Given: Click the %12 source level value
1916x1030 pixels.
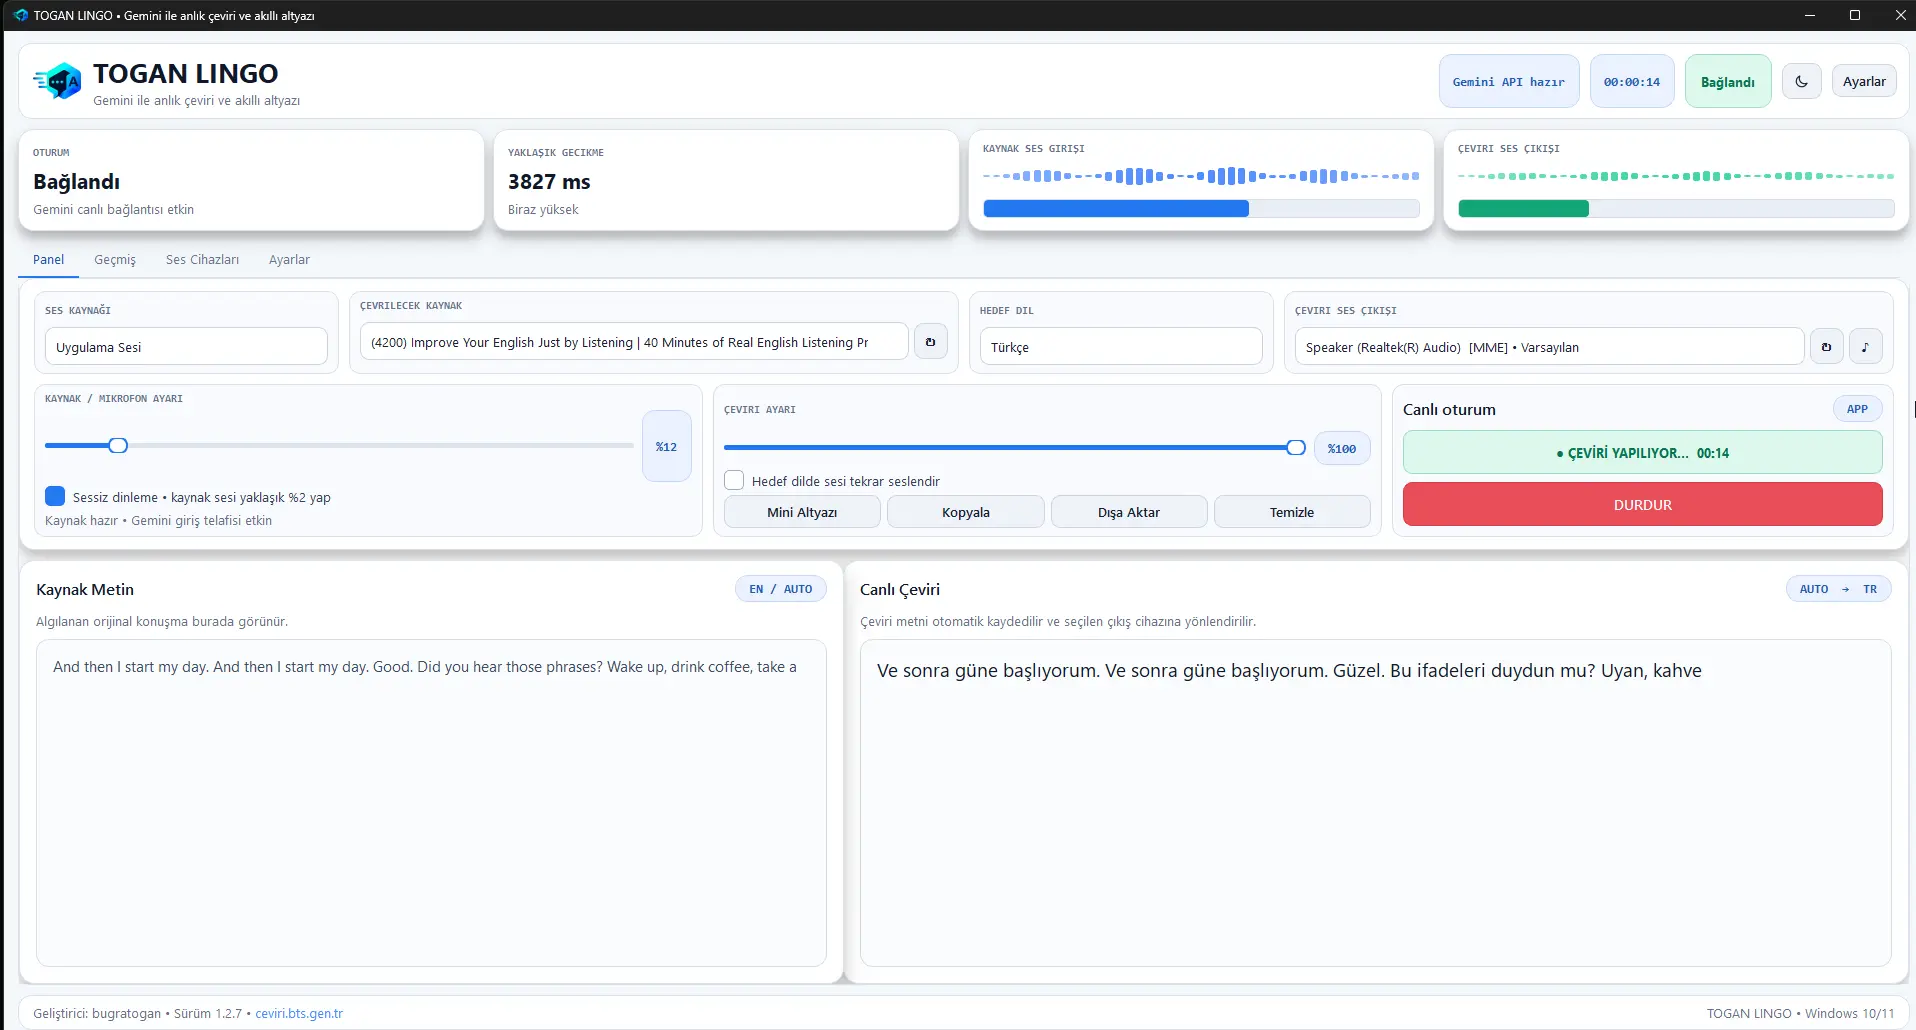Looking at the screenshot, I should tap(666, 446).
